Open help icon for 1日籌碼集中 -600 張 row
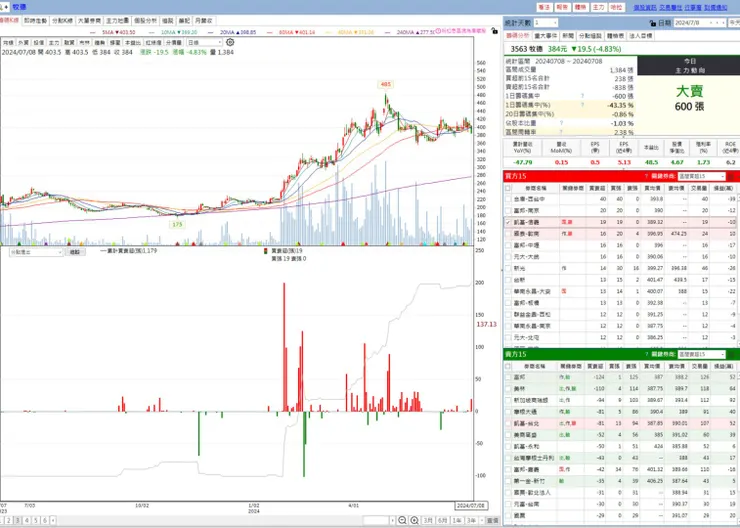The height and width of the screenshot is (528, 740). point(582,96)
